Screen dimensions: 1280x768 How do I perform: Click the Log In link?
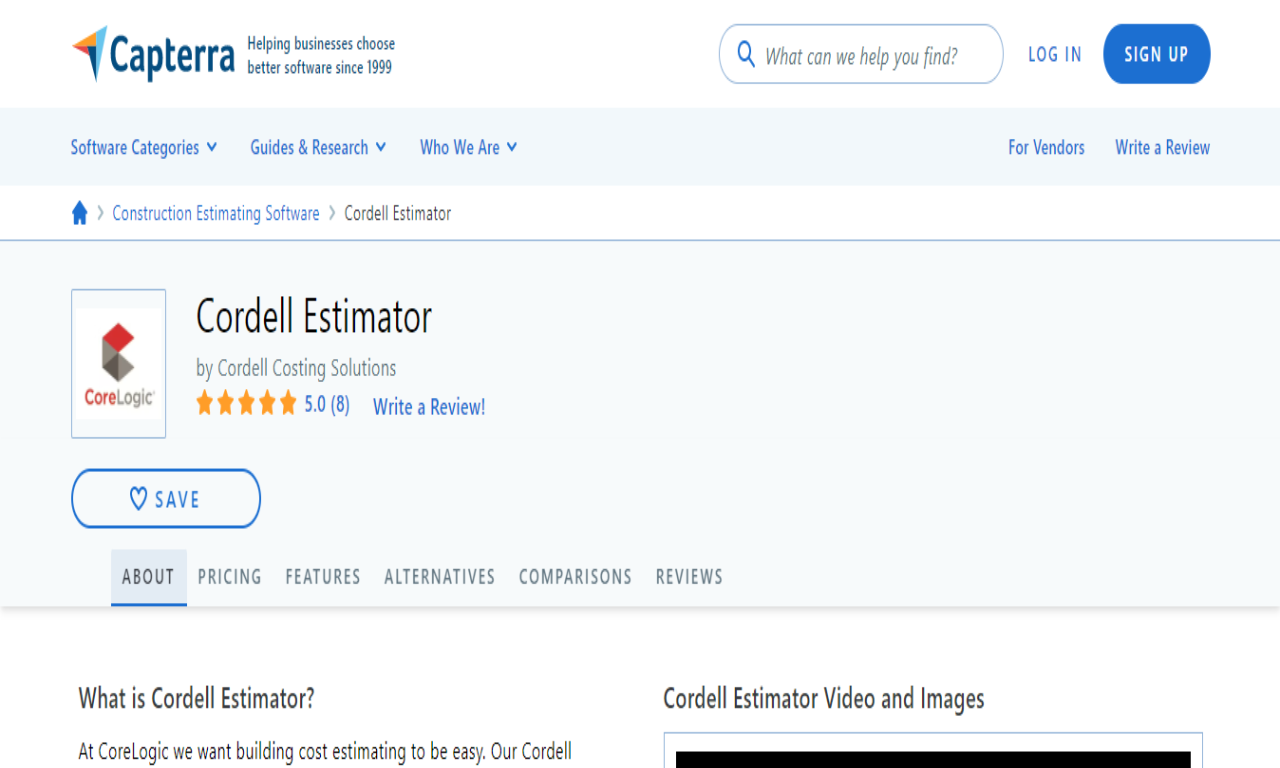pos(1054,55)
